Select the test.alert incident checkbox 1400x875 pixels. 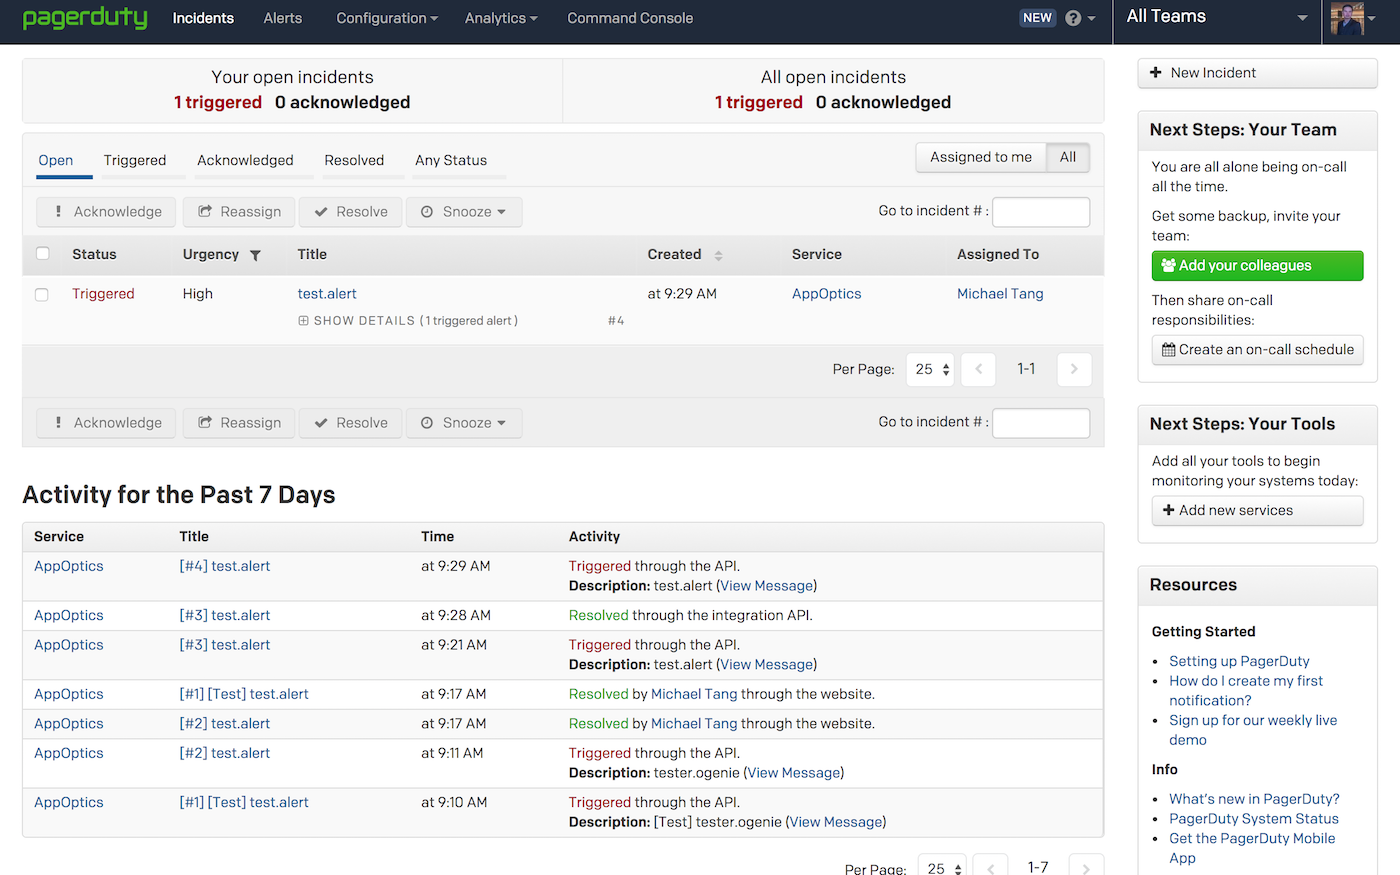click(42, 294)
